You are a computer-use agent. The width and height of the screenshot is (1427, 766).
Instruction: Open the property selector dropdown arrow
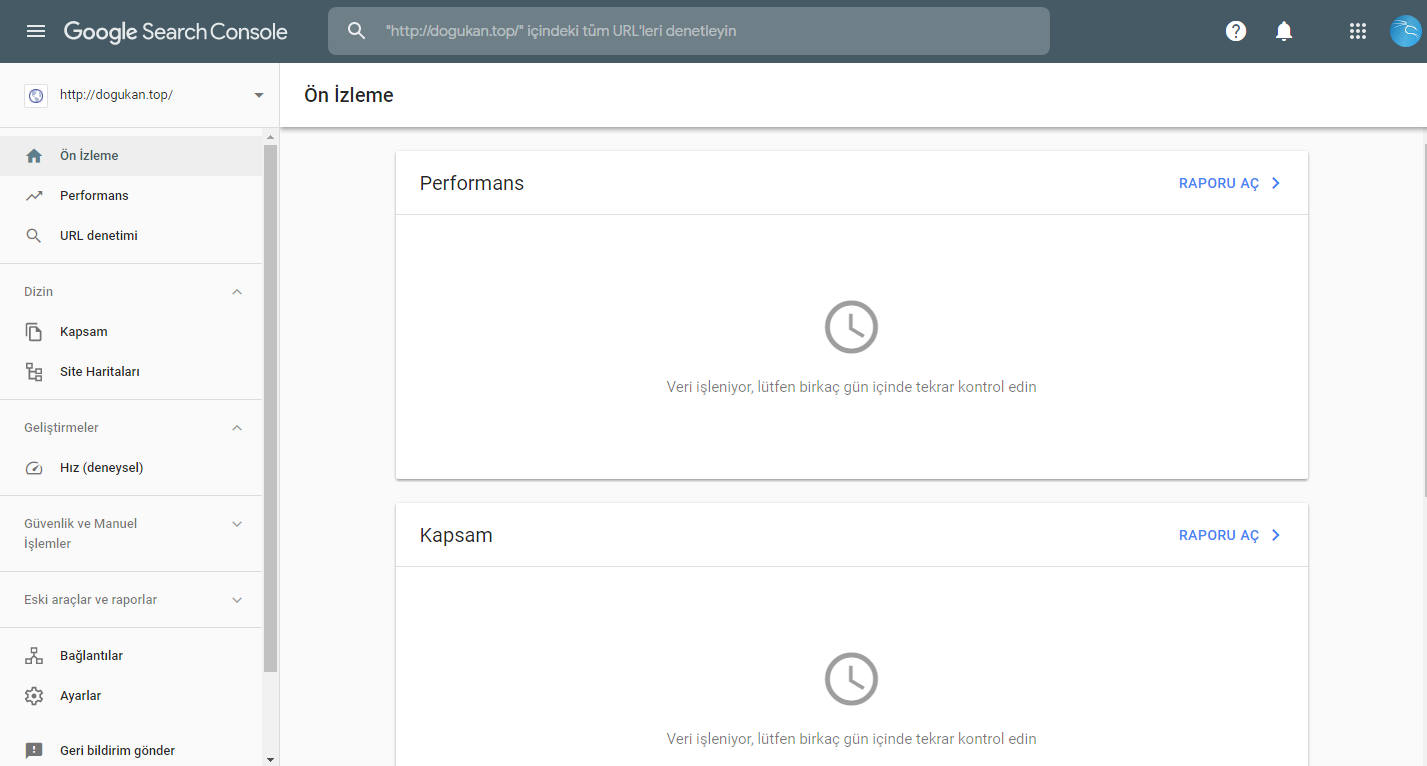pyautogui.click(x=259, y=95)
